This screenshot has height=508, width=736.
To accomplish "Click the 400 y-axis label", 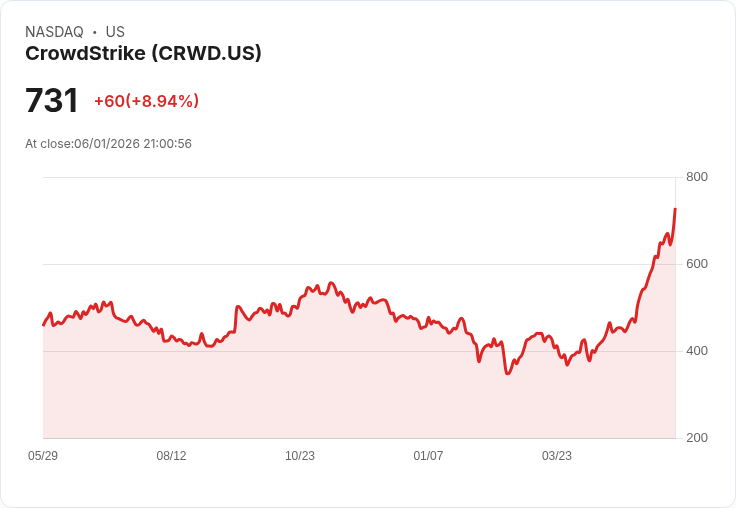I will point(697,351).
